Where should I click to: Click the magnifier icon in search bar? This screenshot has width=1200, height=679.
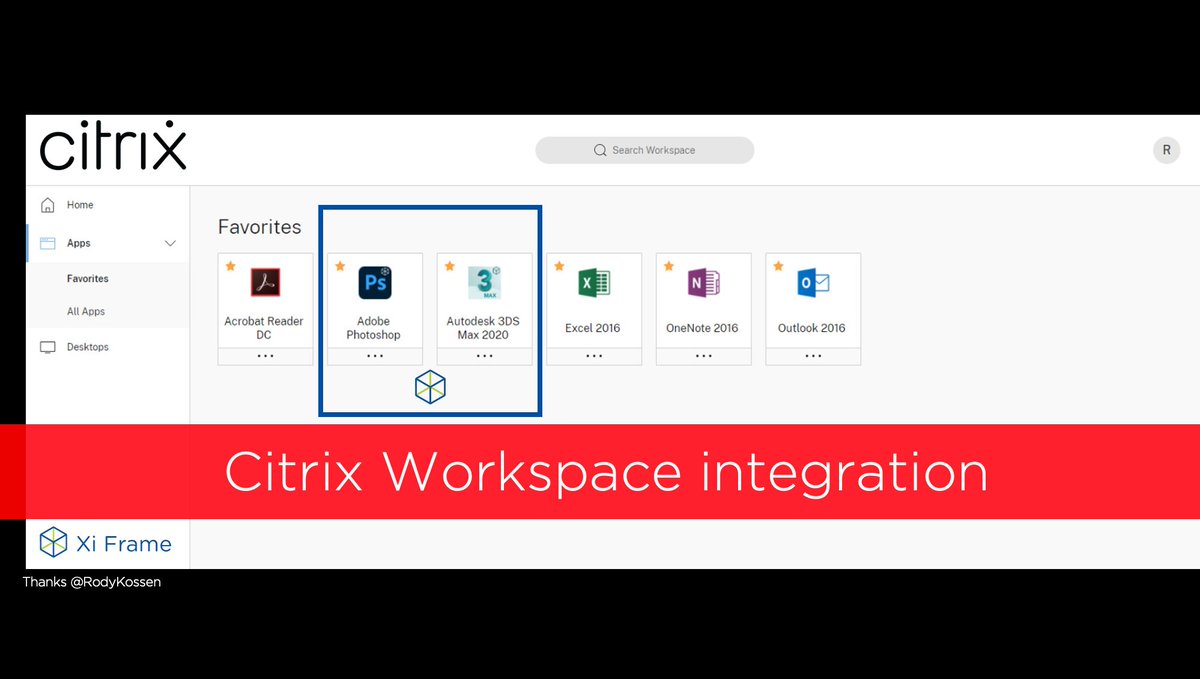pos(600,150)
